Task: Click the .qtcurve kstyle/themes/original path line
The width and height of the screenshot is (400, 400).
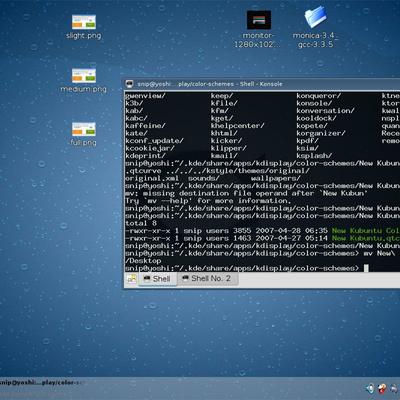Action: 217,171
